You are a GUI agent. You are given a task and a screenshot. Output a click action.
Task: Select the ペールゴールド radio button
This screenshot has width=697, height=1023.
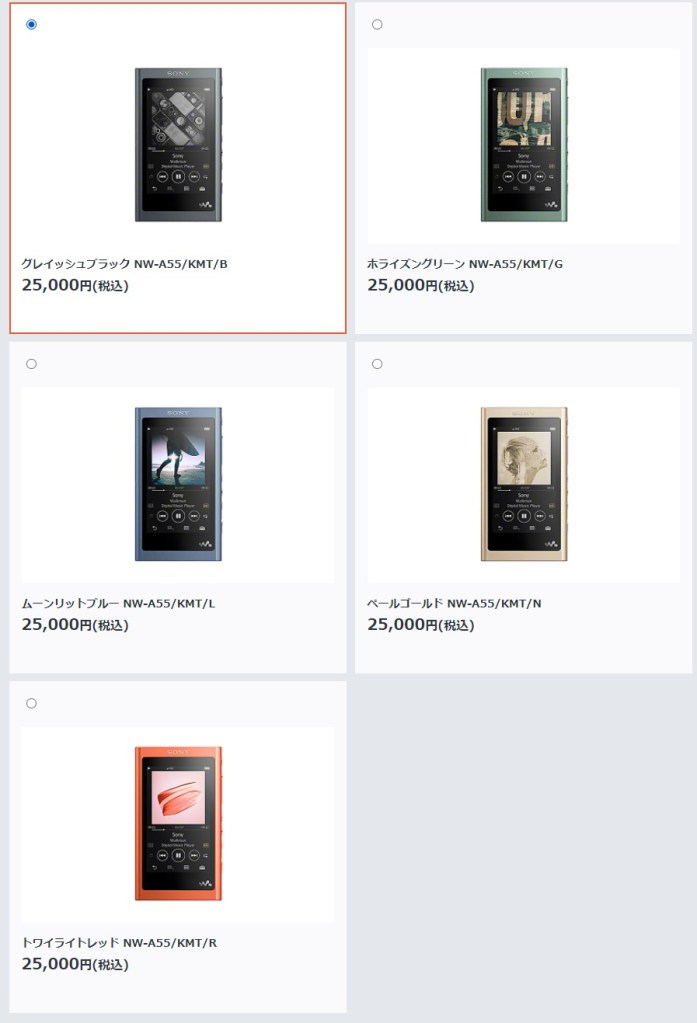(x=377, y=364)
